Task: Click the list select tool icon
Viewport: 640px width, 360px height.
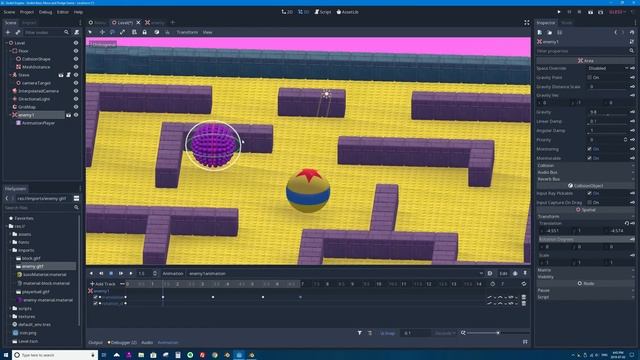Action: tap(134, 32)
